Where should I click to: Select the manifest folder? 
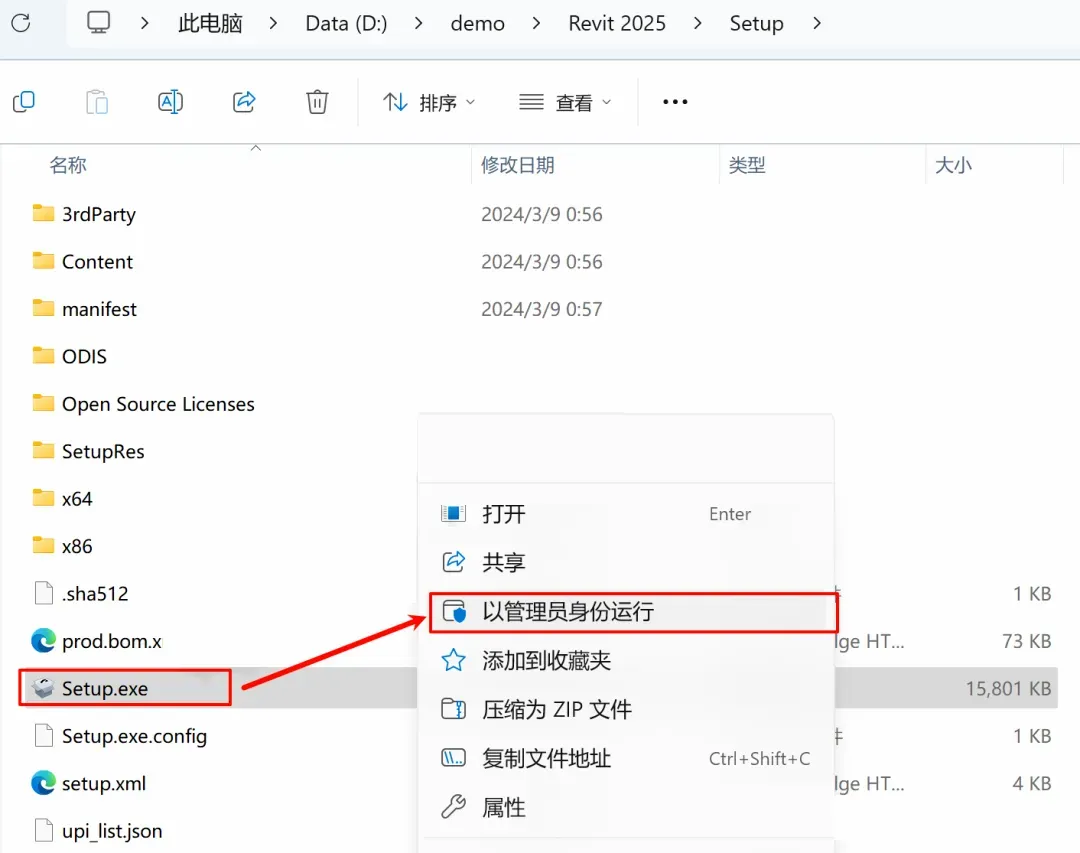click(99, 309)
